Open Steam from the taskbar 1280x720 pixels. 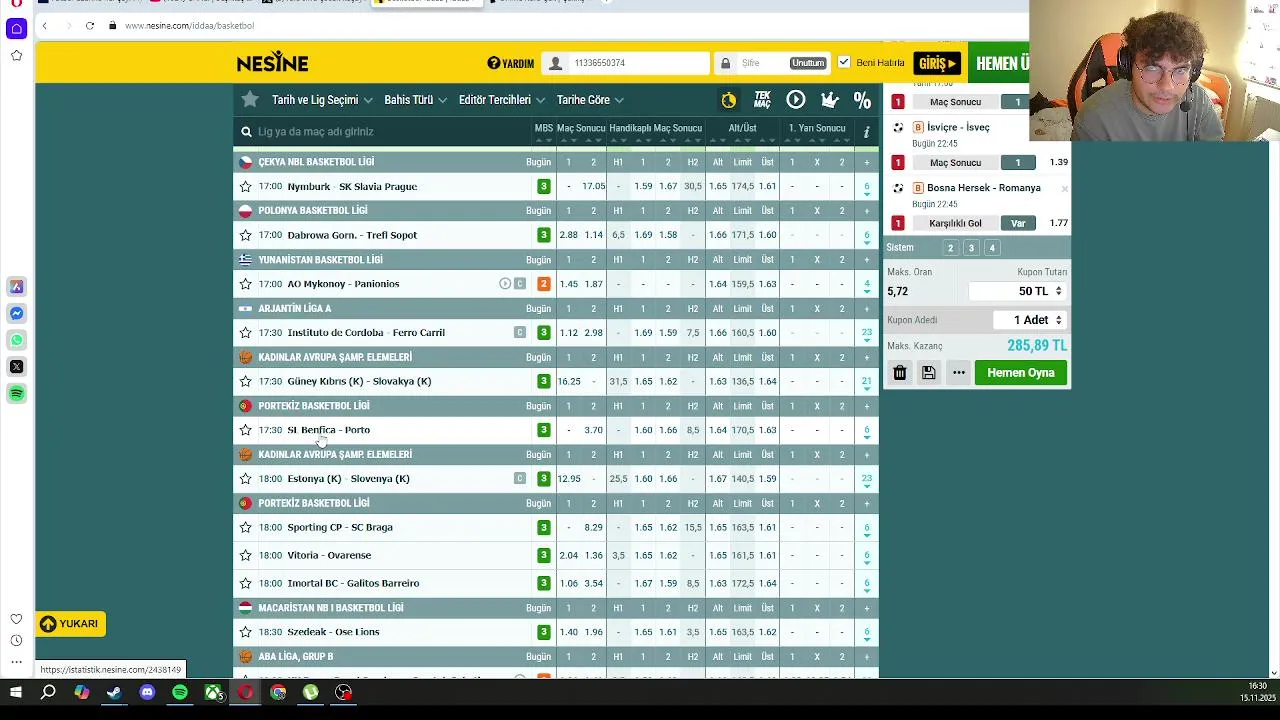(114, 692)
